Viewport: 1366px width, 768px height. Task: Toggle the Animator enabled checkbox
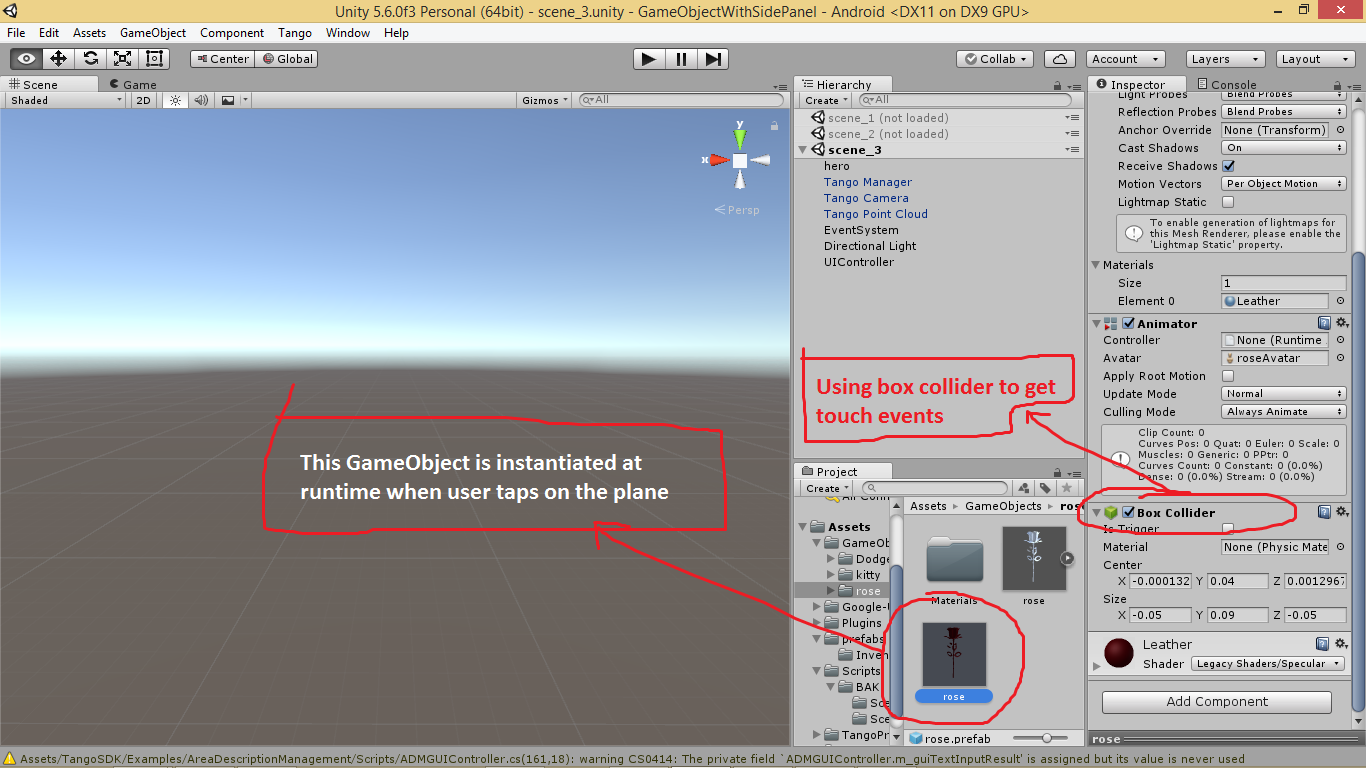pyautogui.click(x=1129, y=323)
